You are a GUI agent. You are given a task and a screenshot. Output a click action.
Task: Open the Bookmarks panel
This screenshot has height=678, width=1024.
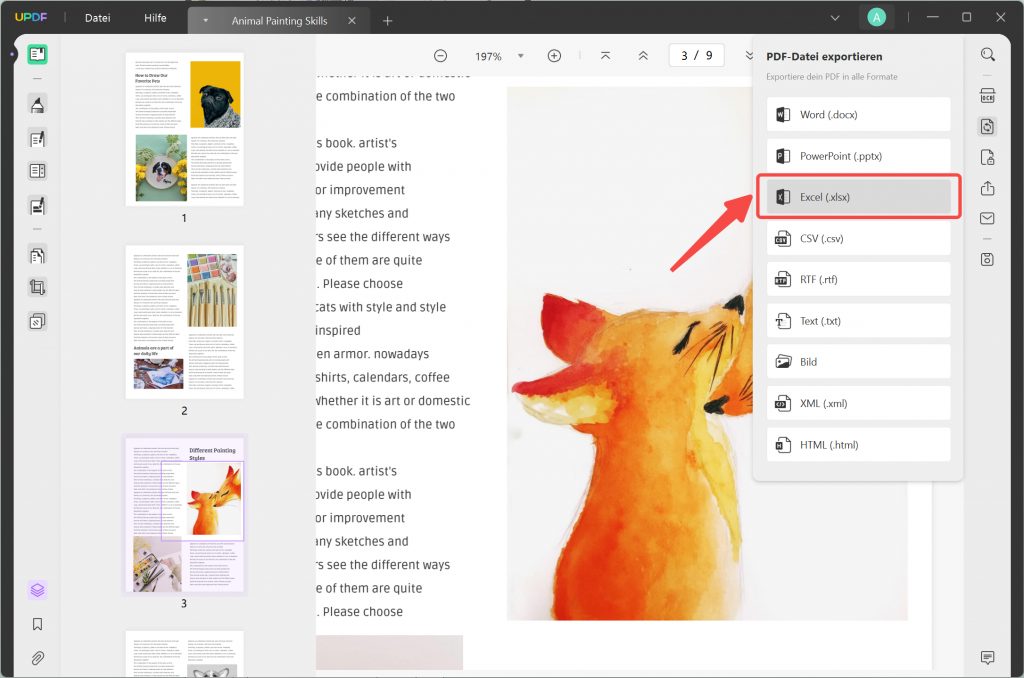(x=37, y=624)
